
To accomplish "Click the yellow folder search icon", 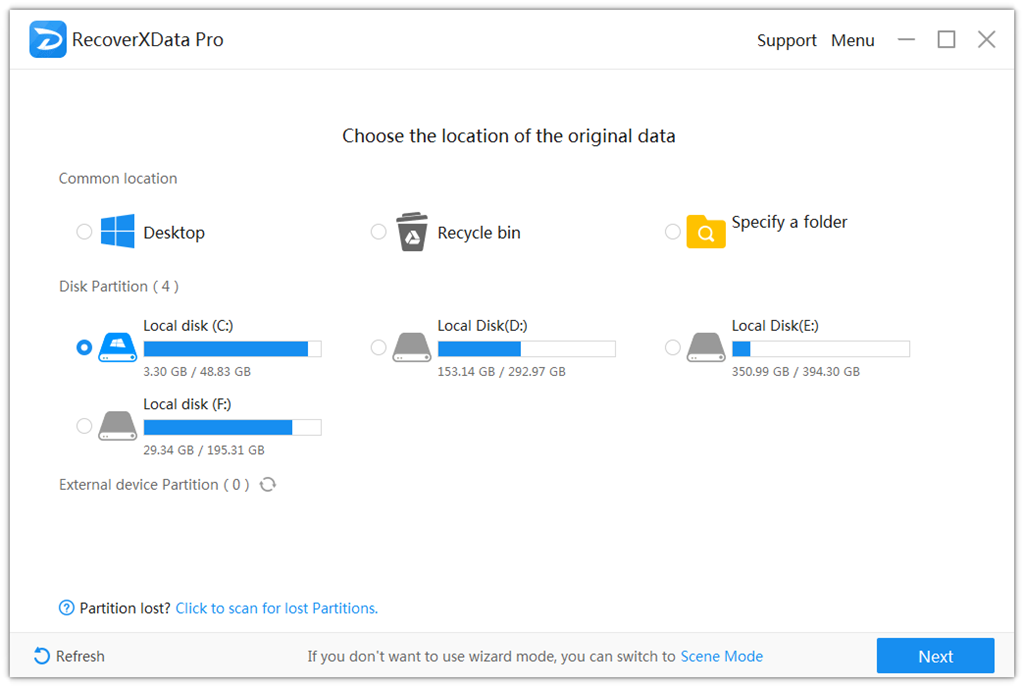I will click(x=706, y=231).
